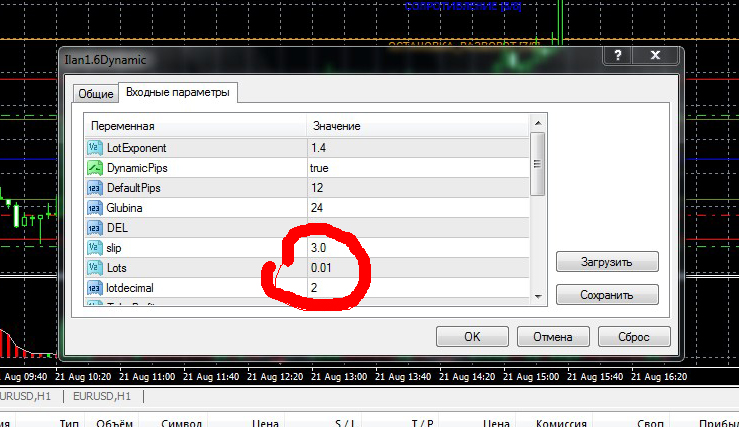The width and height of the screenshot is (739, 427).
Task: Select the lotdecimal variable name
Action: pyautogui.click(x=130, y=288)
